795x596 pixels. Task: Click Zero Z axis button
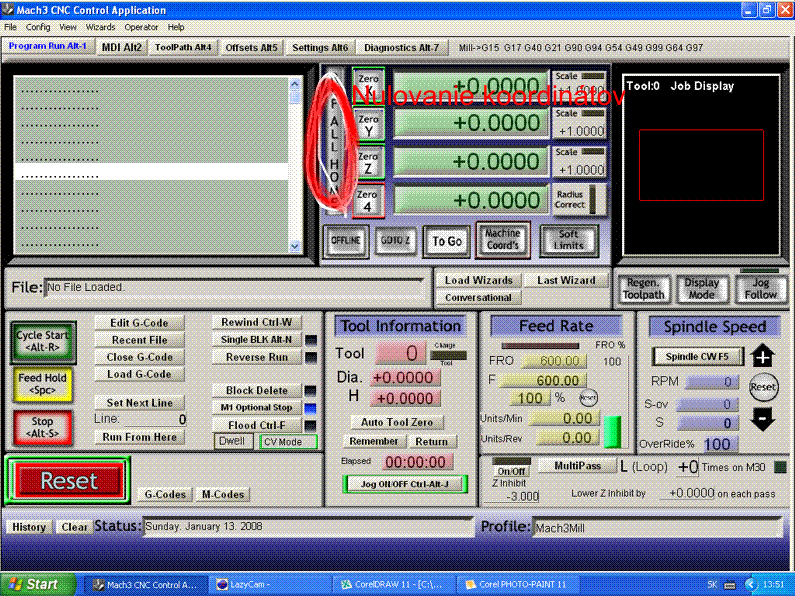click(x=368, y=162)
